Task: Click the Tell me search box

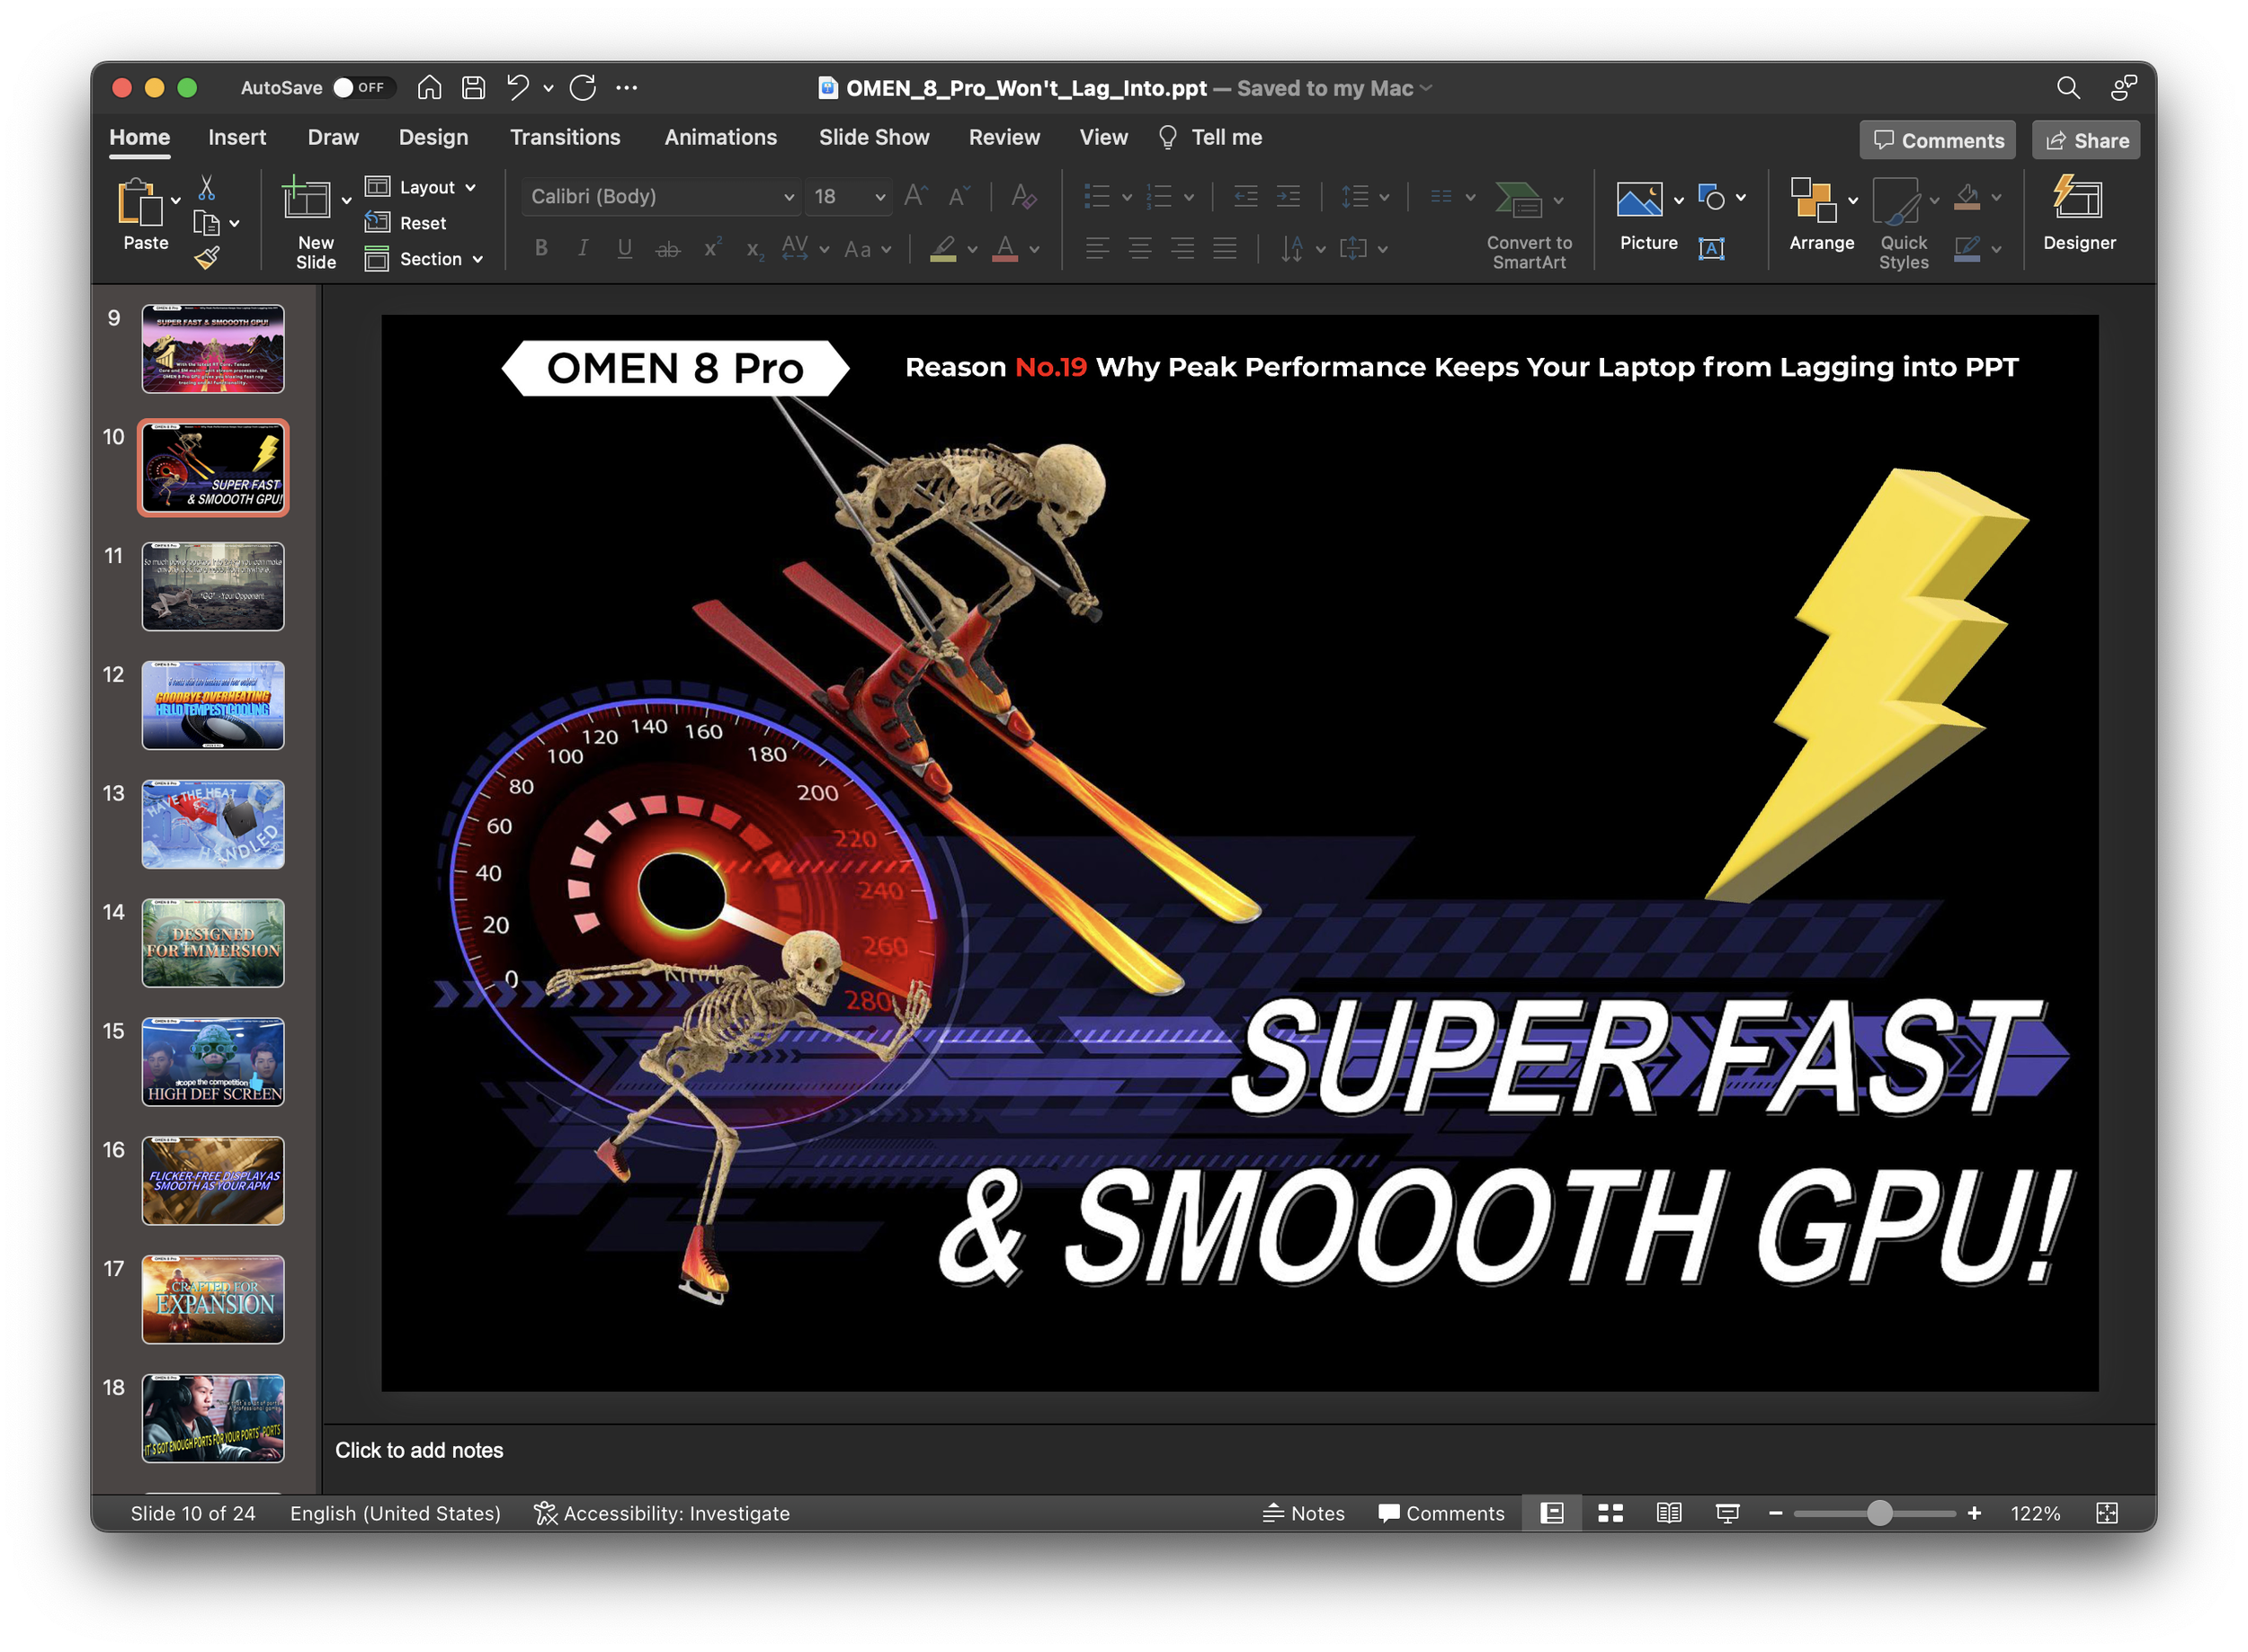Action: tap(1210, 138)
